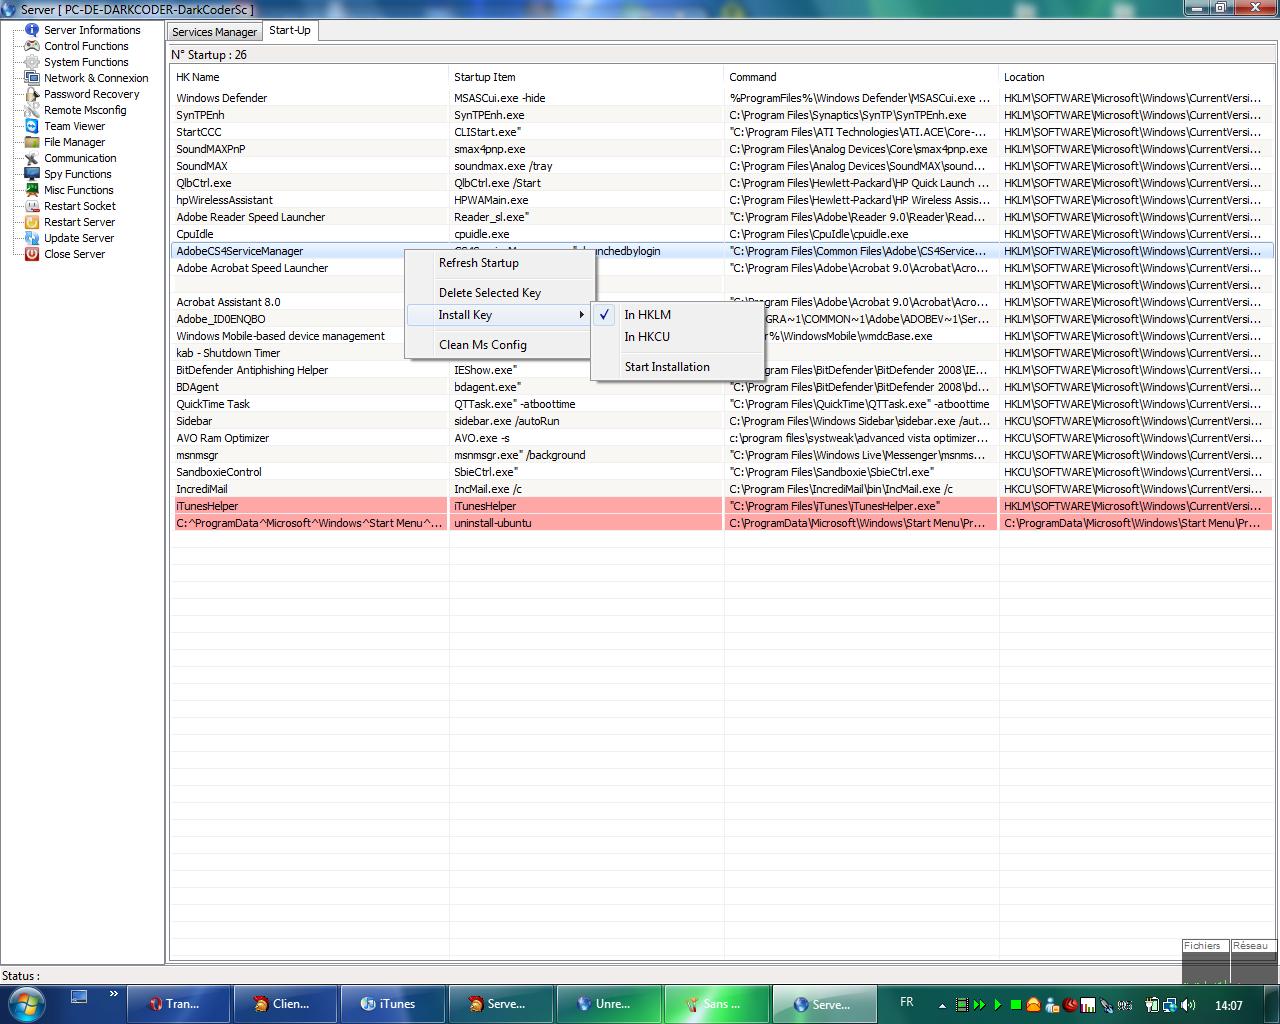Select the IncrediMail startup row
Viewport: 1280px width, 1024px height.
coord(722,489)
